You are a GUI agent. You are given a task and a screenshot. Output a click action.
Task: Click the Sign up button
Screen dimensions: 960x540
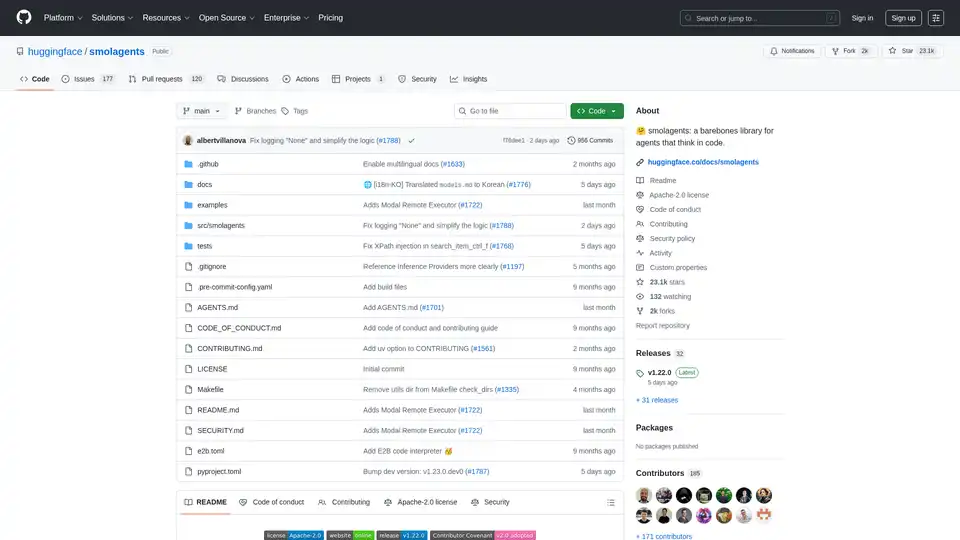click(x=903, y=18)
